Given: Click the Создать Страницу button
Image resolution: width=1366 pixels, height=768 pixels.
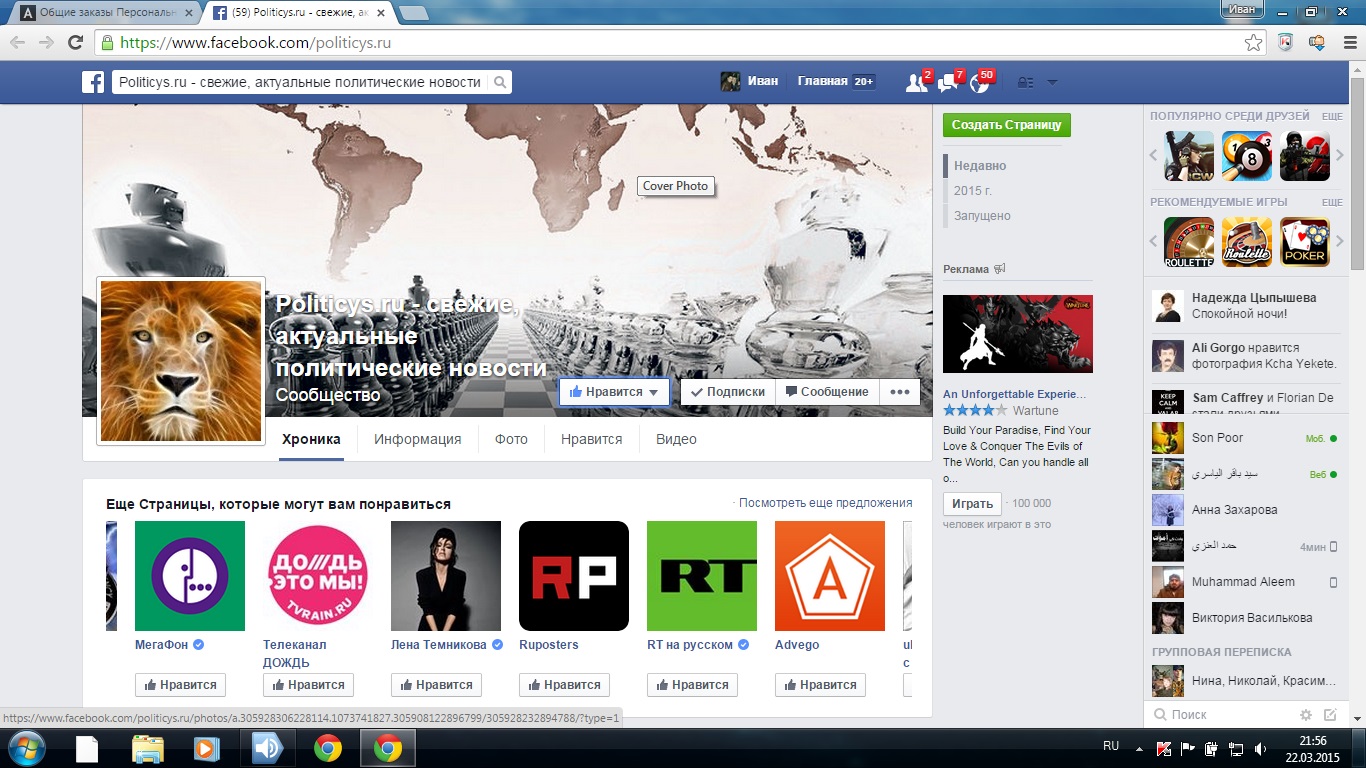Looking at the screenshot, I should click(x=1006, y=125).
